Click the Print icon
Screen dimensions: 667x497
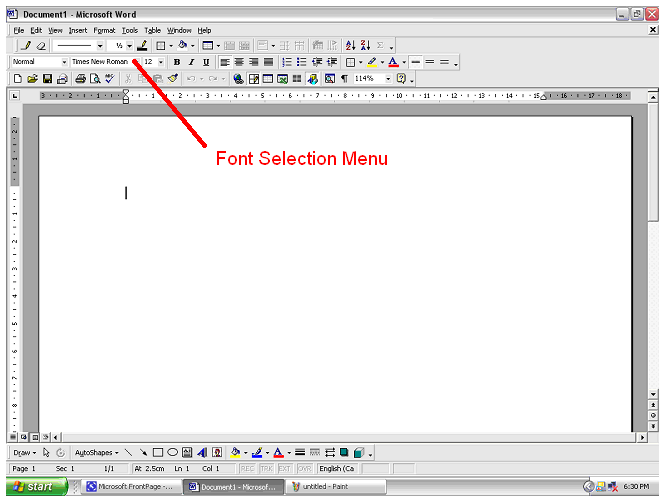click(x=80, y=78)
